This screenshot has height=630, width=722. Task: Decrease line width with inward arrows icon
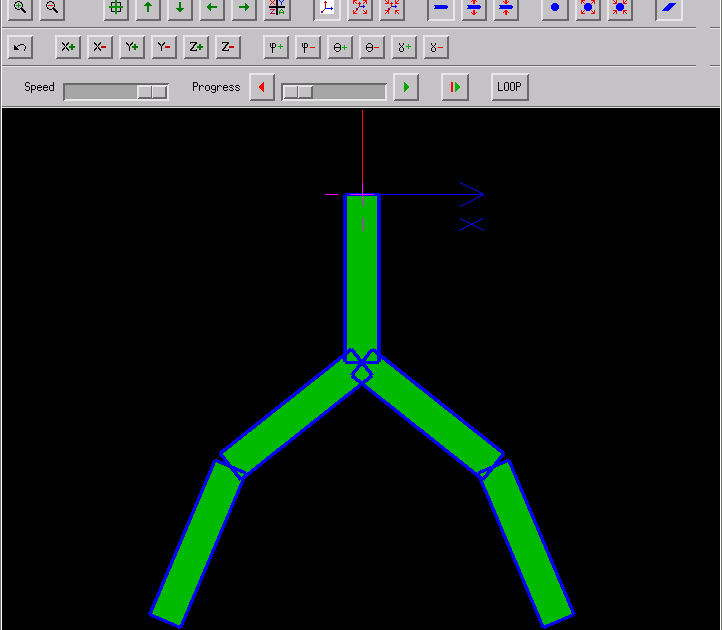coord(506,8)
